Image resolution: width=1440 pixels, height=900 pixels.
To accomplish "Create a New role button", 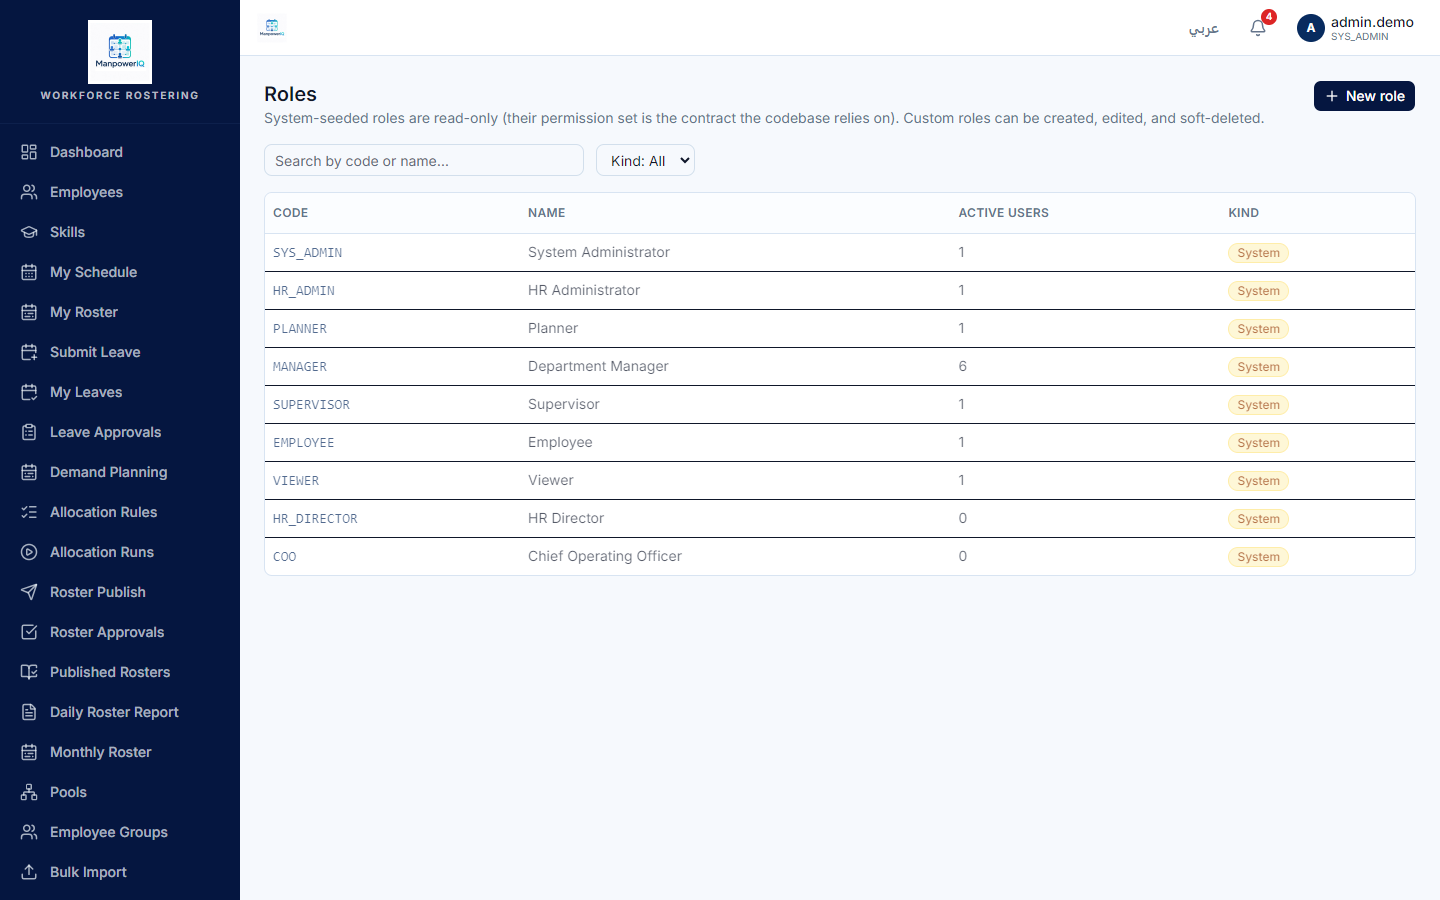I will click(x=1364, y=96).
